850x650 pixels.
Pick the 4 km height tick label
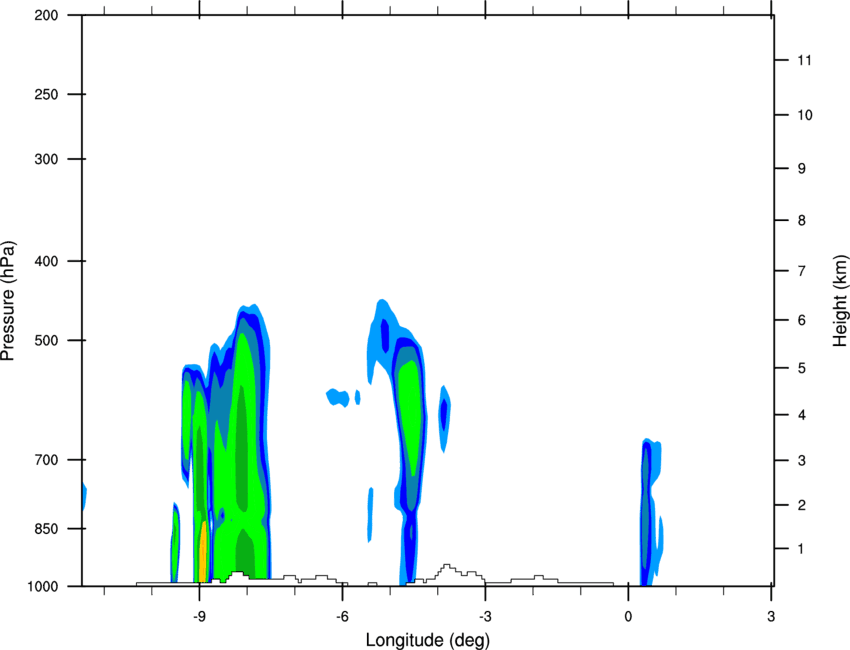[802, 415]
